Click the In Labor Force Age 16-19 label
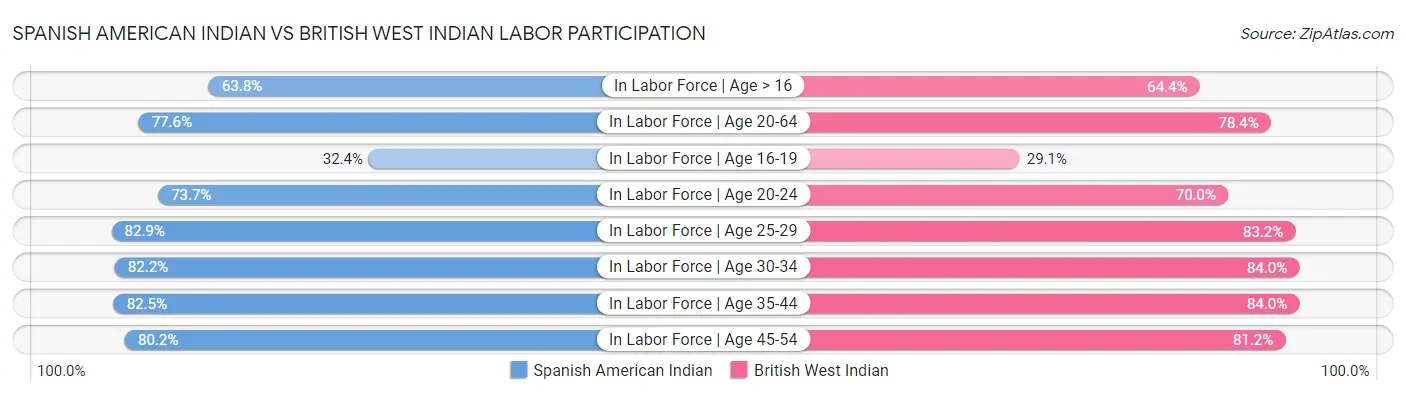 click(x=703, y=158)
